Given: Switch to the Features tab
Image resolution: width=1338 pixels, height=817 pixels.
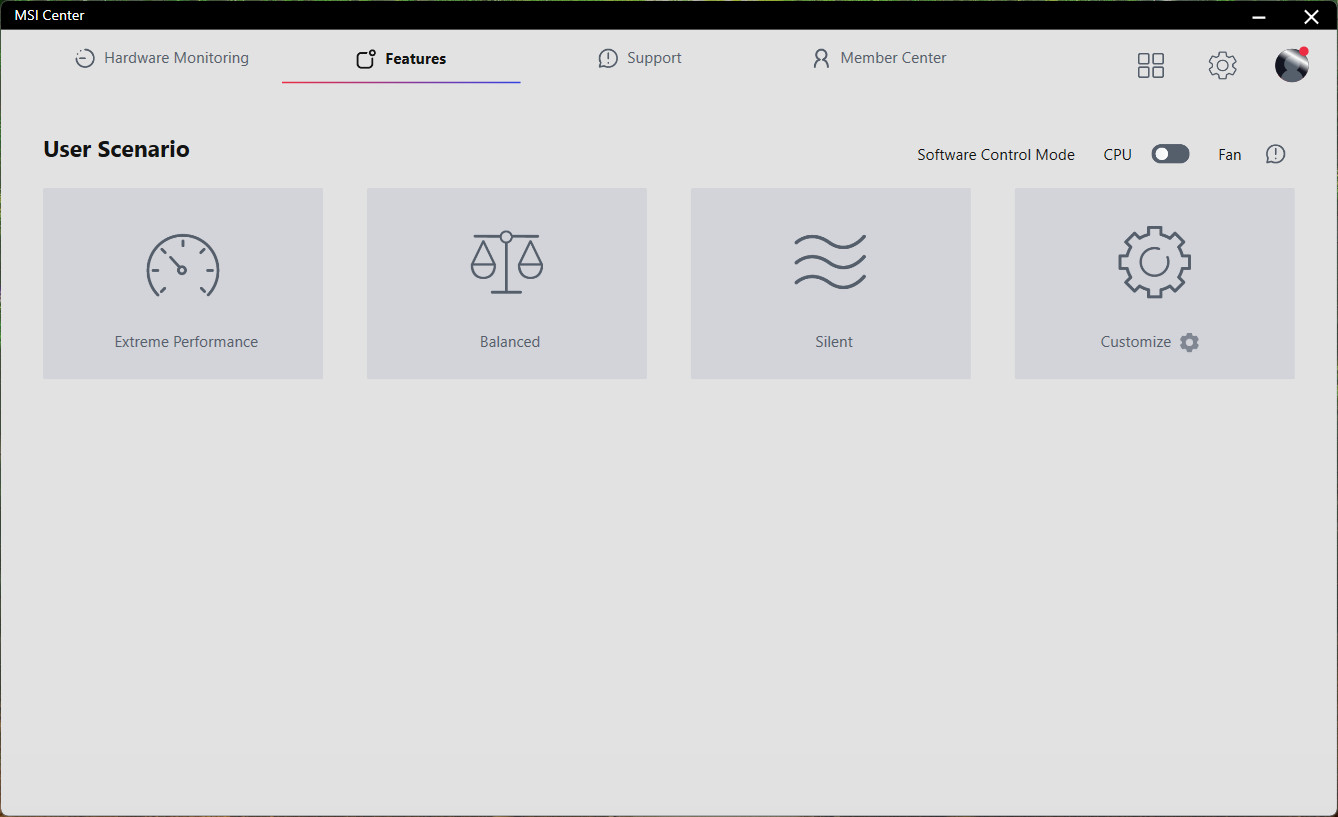Looking at the screenshot, I should (x=401, y=59).
